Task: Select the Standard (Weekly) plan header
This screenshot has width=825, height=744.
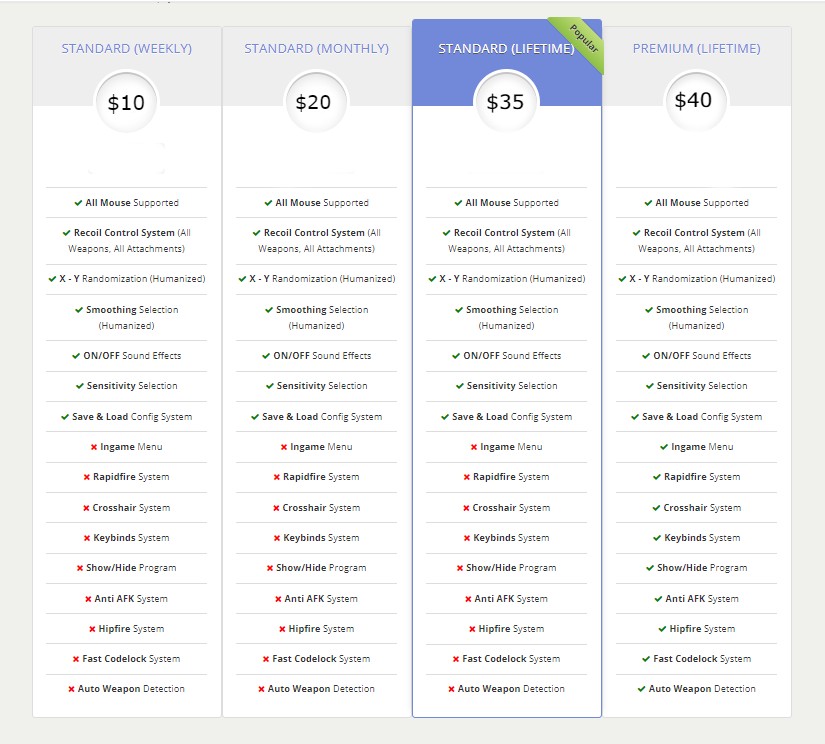Action: tap(127, 48)
